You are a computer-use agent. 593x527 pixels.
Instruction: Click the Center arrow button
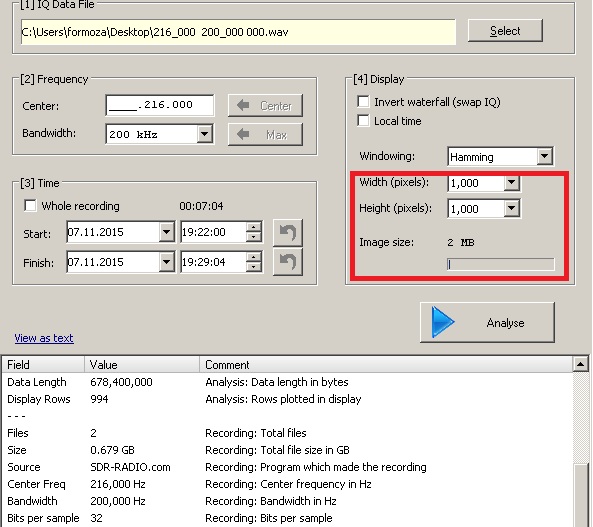tap(265, 106)
